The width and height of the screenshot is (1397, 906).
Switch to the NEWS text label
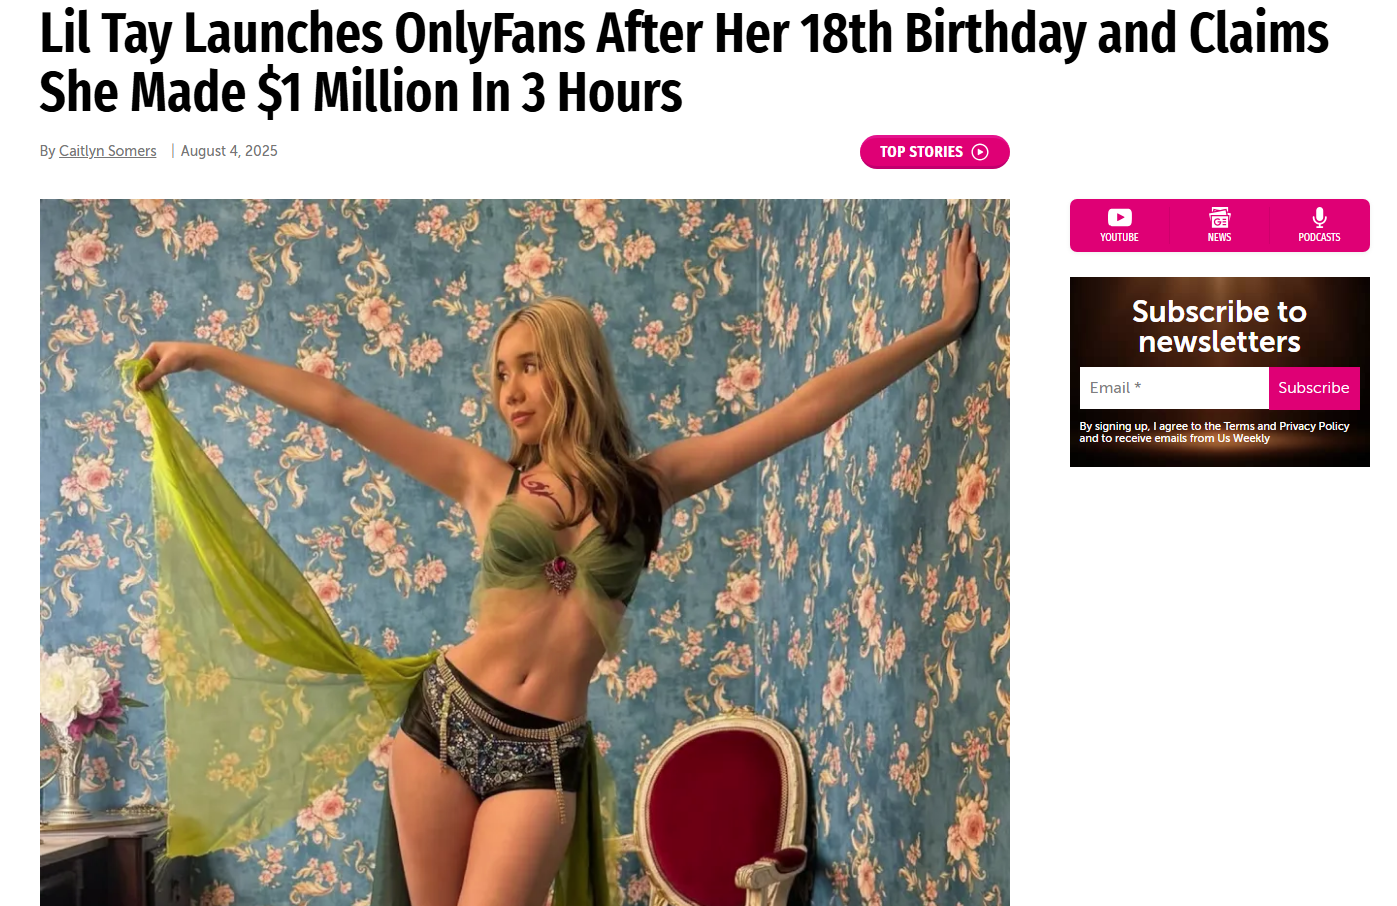(1219, 238)
